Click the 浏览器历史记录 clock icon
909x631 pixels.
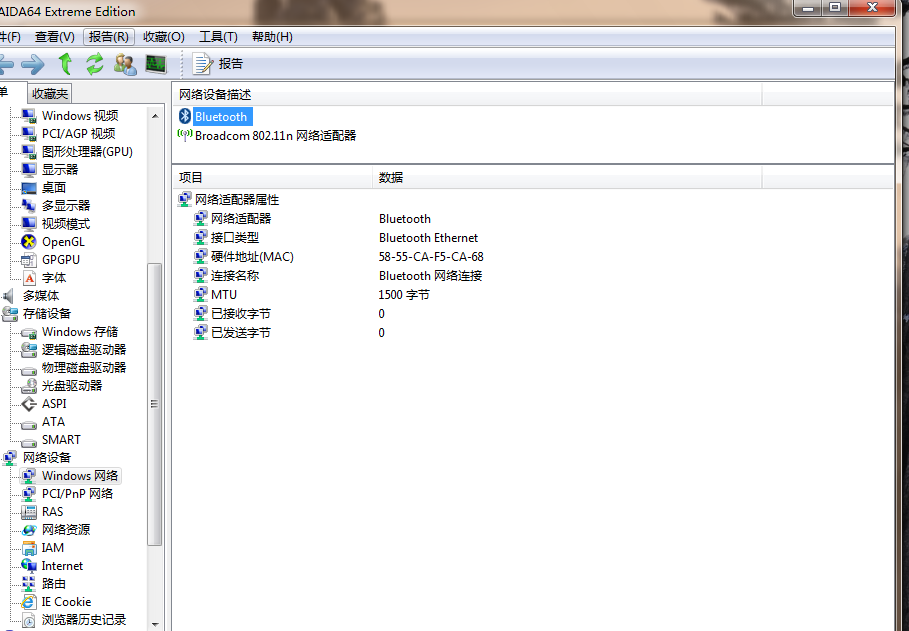point(28,619)
